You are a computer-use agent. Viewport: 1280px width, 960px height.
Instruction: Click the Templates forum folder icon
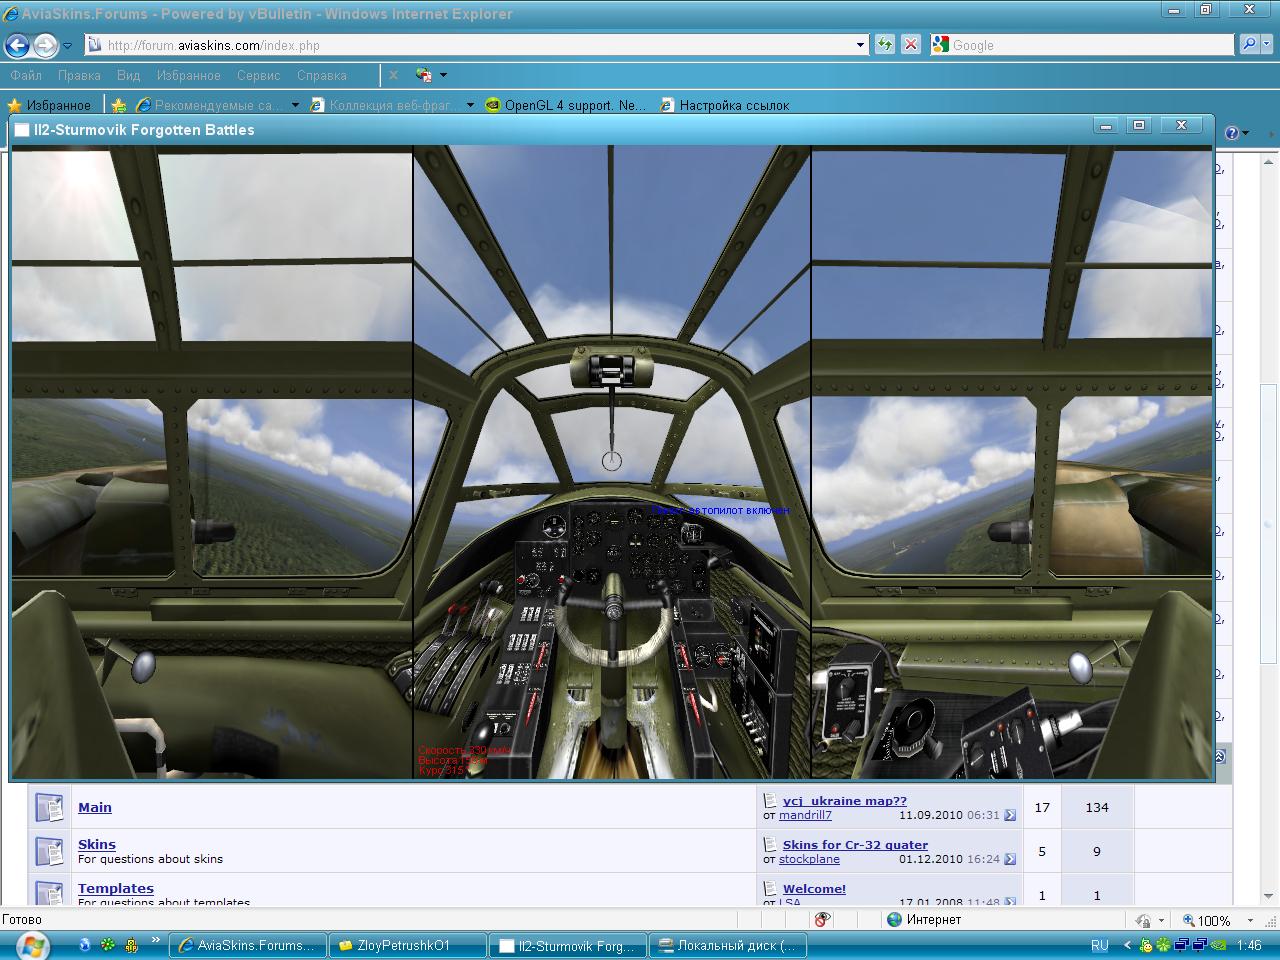point(49,892)
